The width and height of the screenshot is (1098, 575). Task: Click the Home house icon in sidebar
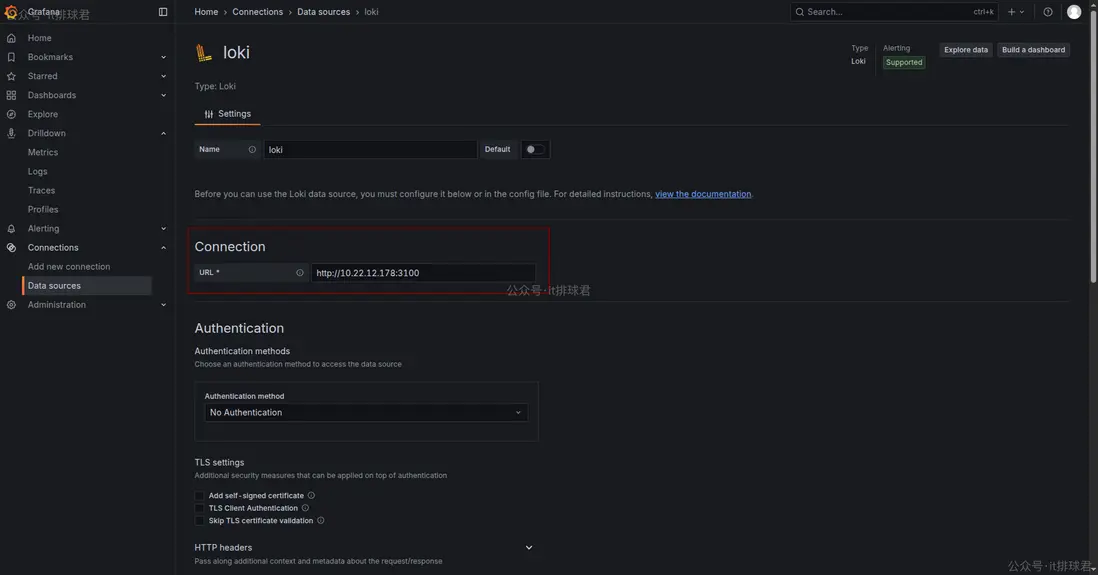[x=11, y=38]
